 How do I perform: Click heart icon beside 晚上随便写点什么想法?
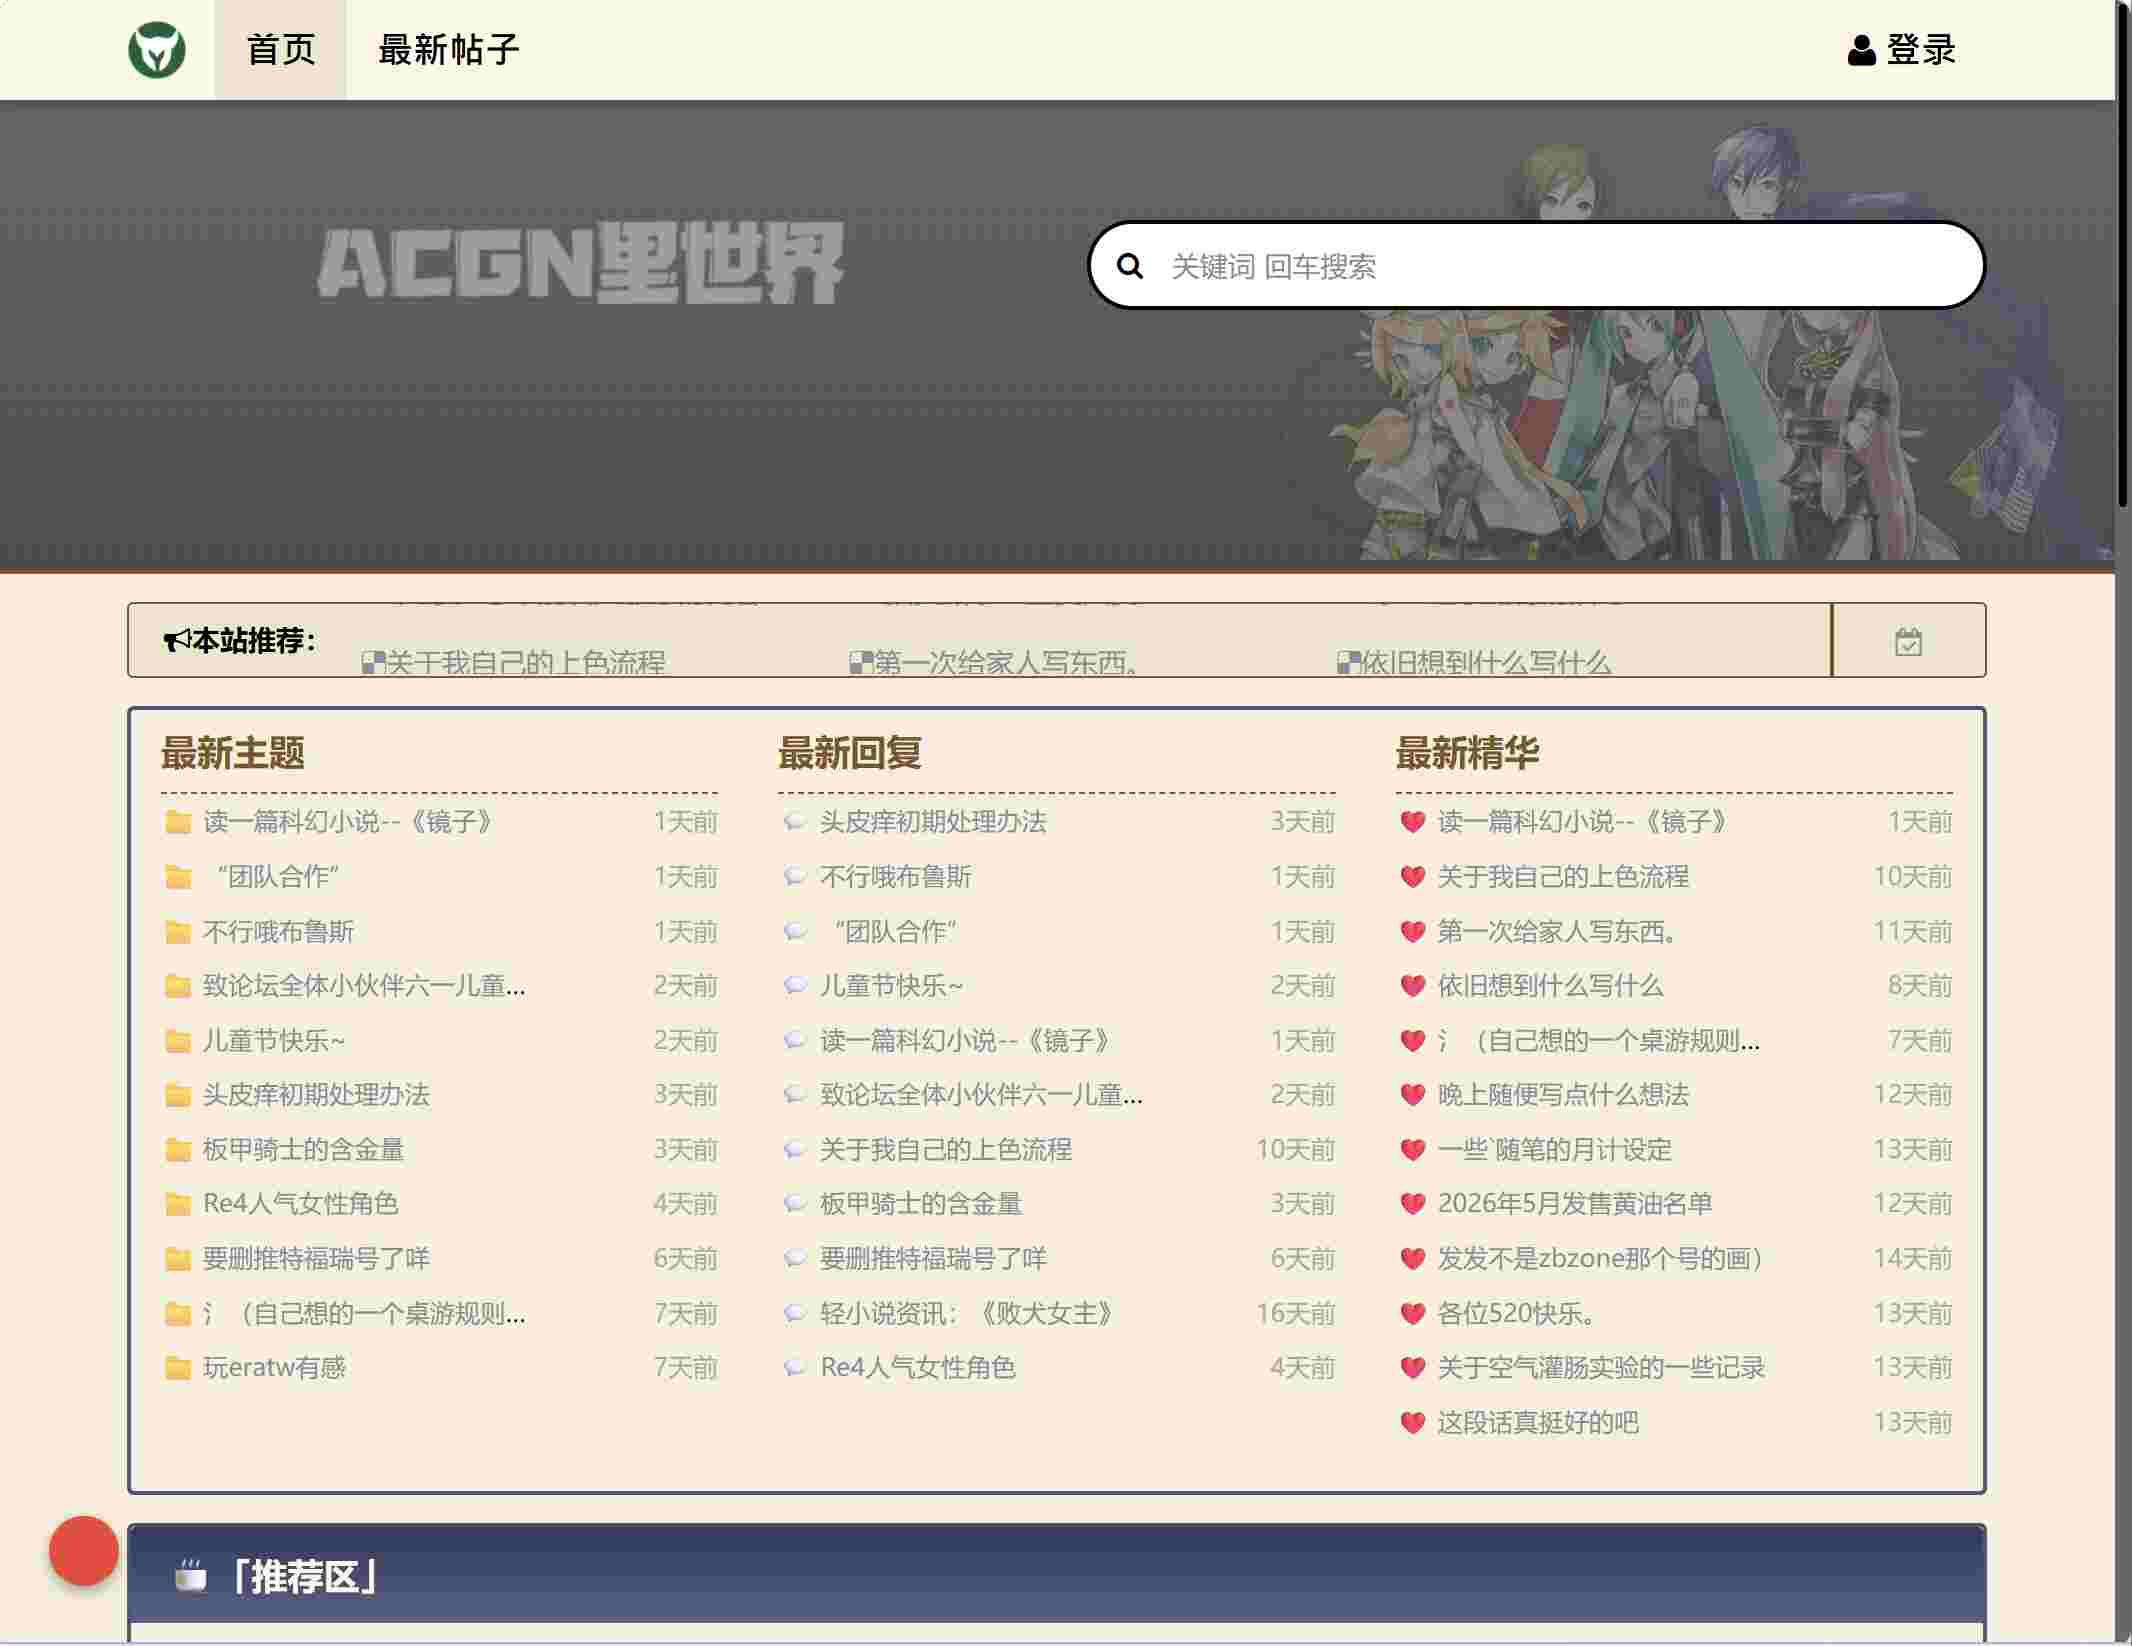coord(1412,1095)
